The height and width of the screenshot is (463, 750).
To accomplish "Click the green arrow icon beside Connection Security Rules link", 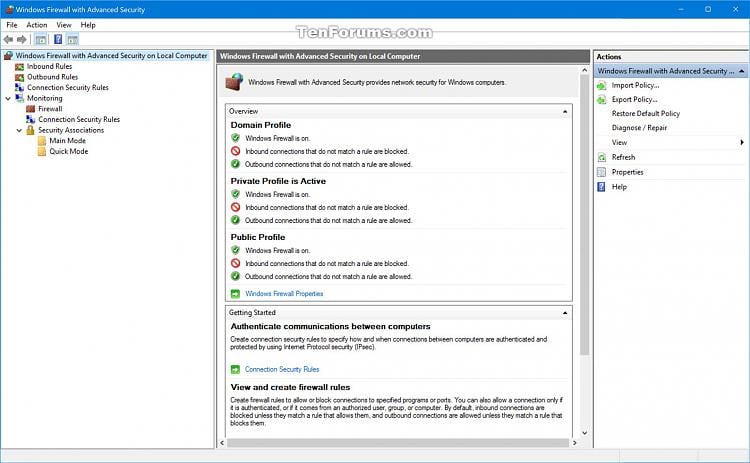I will [235, 369].
